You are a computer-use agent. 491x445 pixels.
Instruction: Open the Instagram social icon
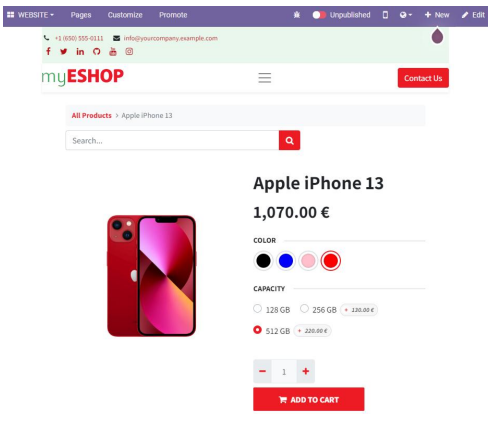tap(129, 51)
